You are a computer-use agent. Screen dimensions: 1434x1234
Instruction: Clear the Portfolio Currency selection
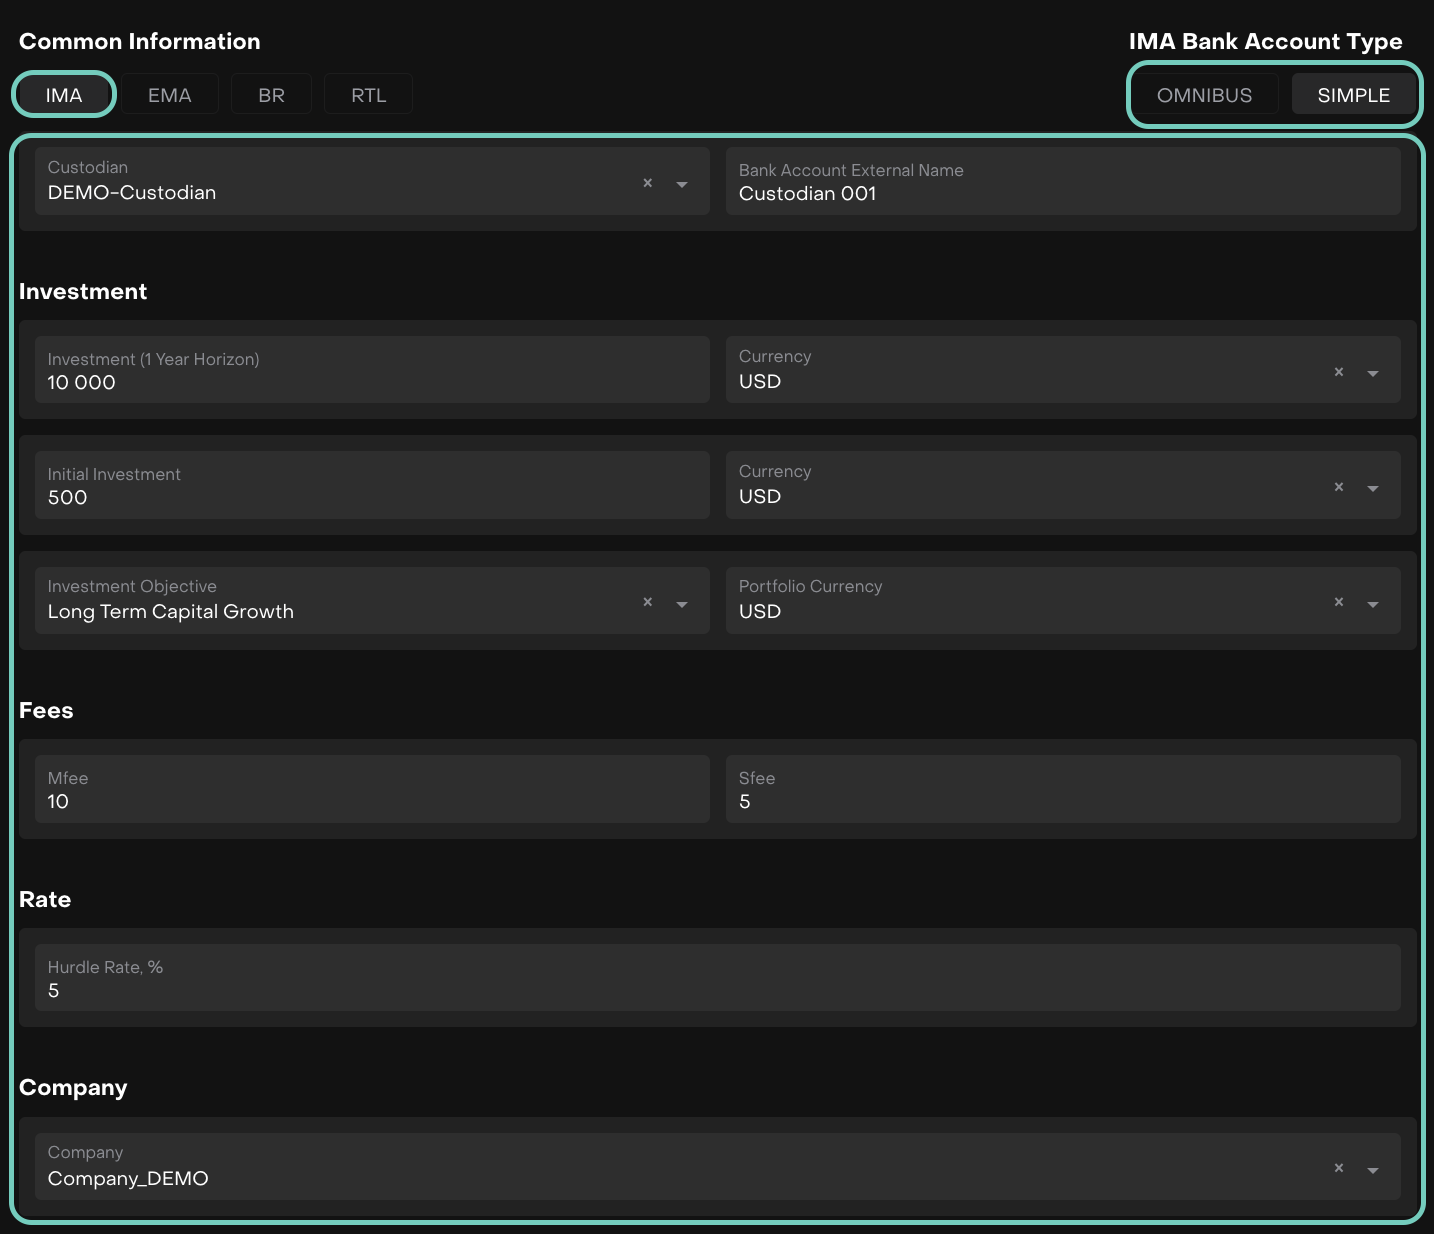click(x=1338, y=602)
